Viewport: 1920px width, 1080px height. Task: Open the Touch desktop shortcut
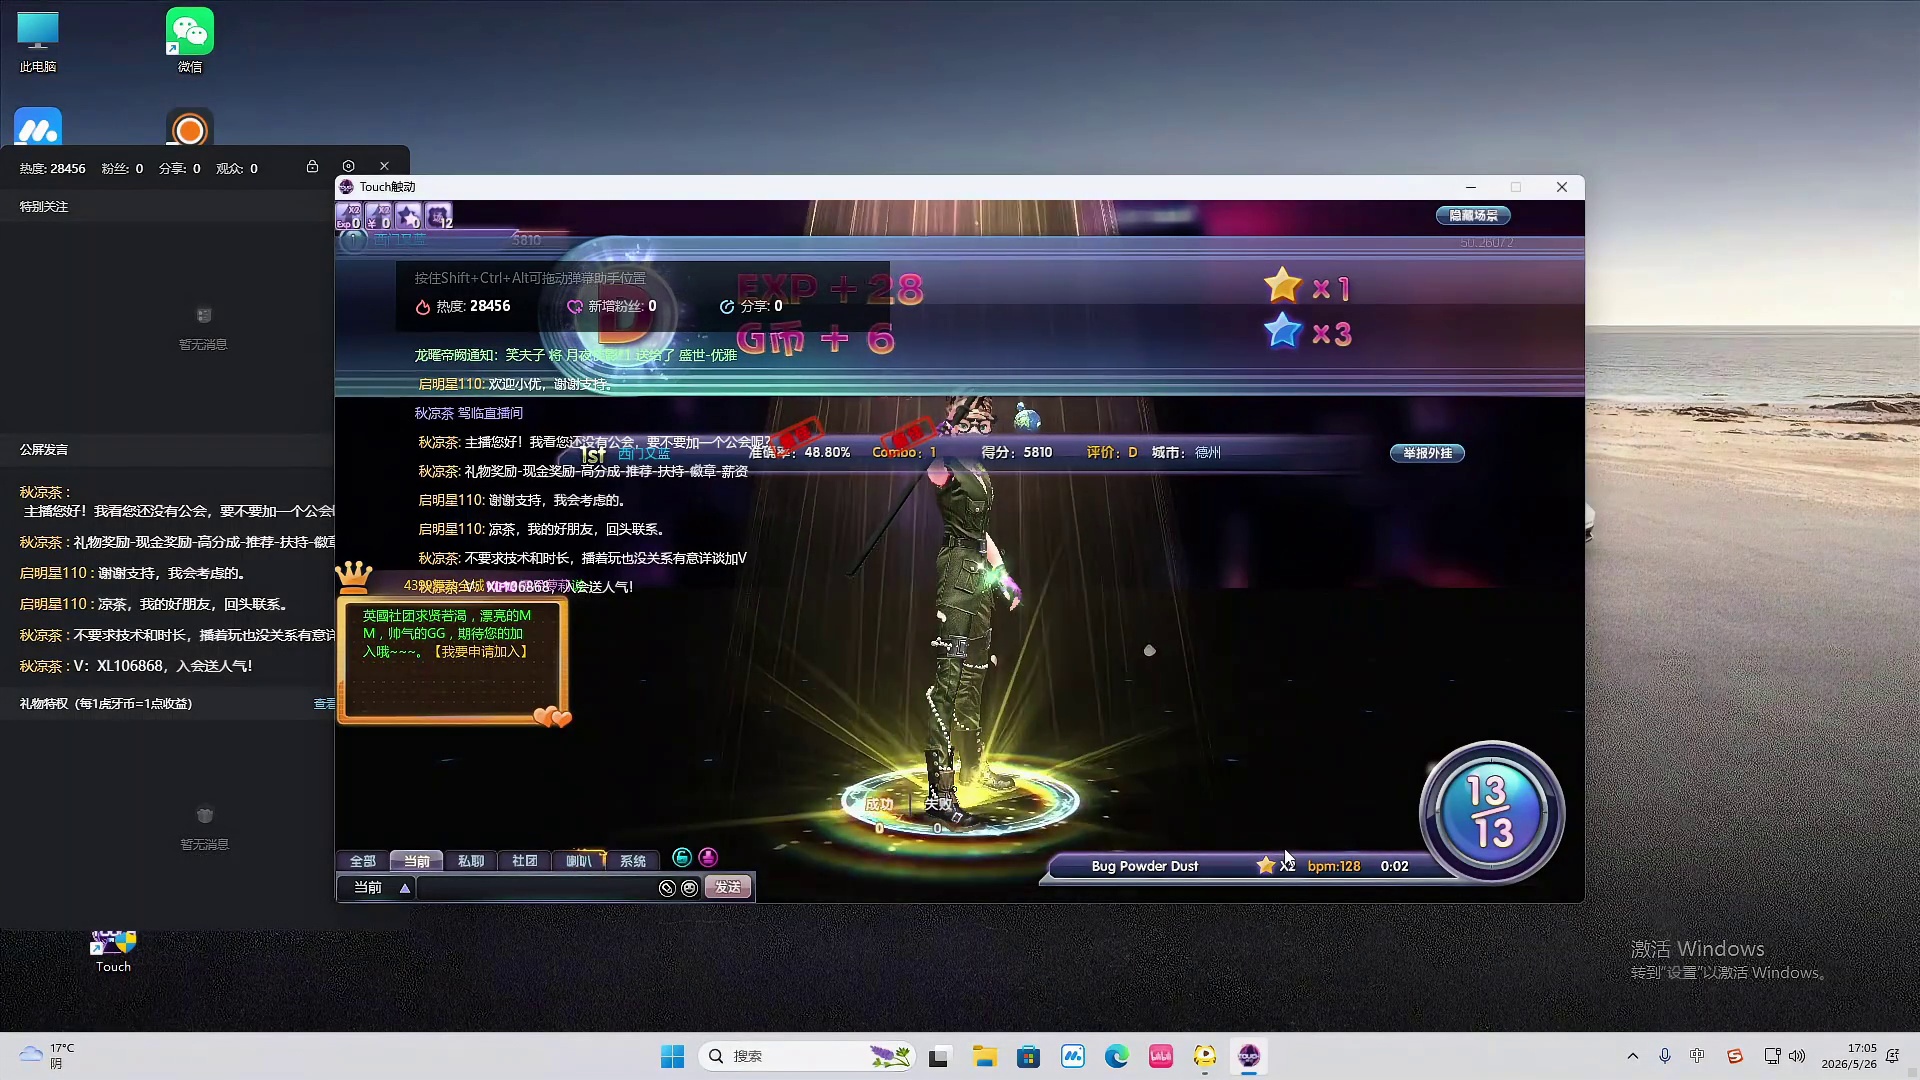point(113,951)
